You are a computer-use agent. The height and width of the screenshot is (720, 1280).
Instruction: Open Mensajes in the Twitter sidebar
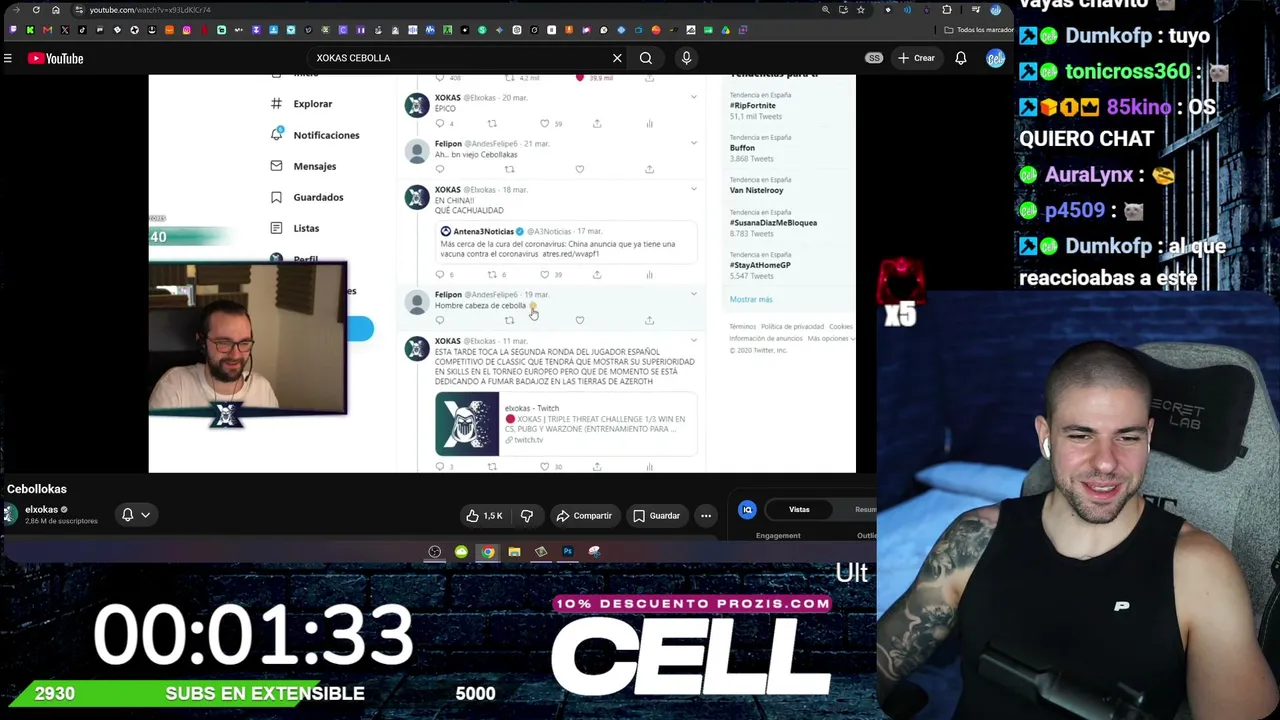pyautogui.click(x=304, y=166)
